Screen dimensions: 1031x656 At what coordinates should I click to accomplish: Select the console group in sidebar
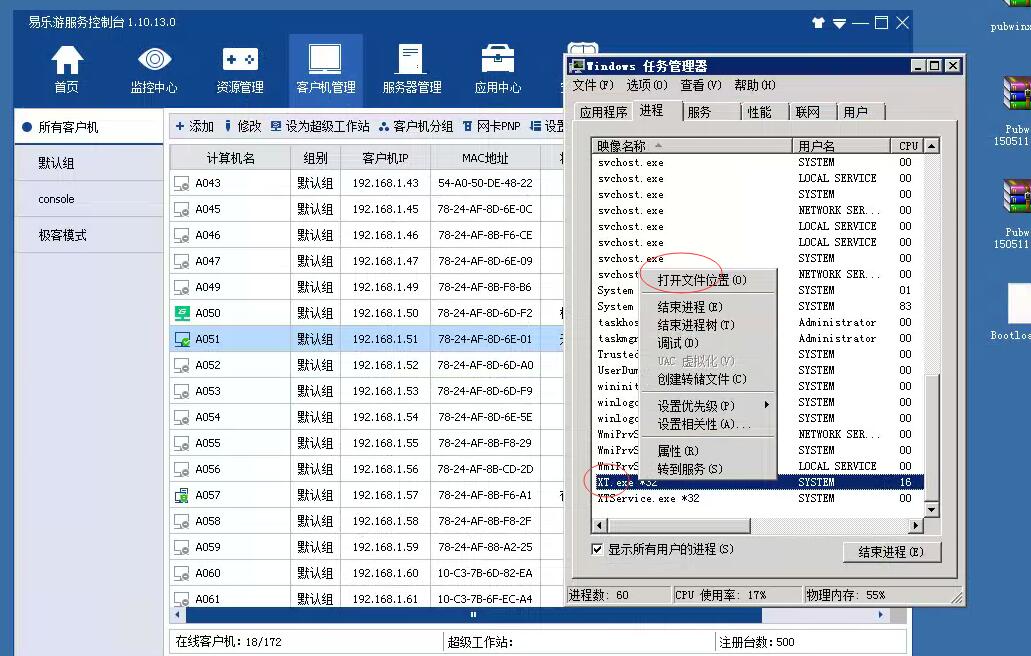tap(89, 199)
